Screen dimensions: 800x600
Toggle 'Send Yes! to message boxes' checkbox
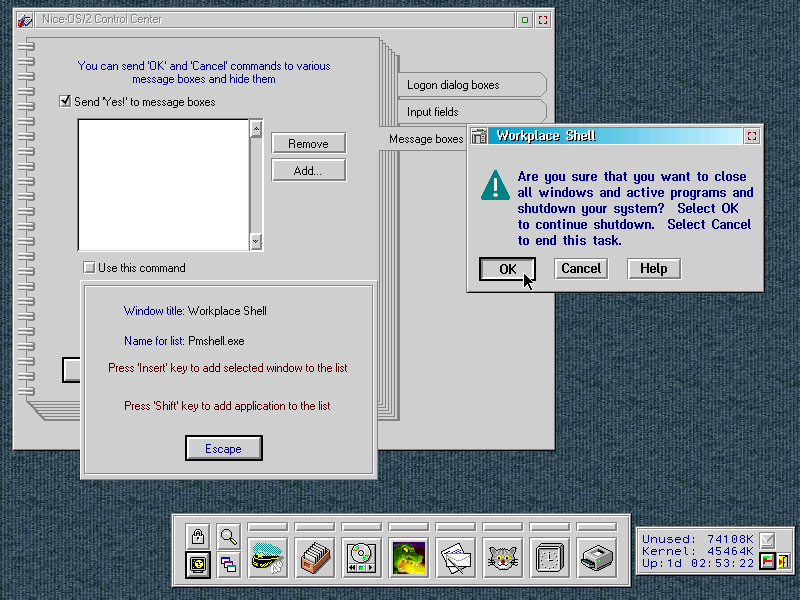click(65, 101)
